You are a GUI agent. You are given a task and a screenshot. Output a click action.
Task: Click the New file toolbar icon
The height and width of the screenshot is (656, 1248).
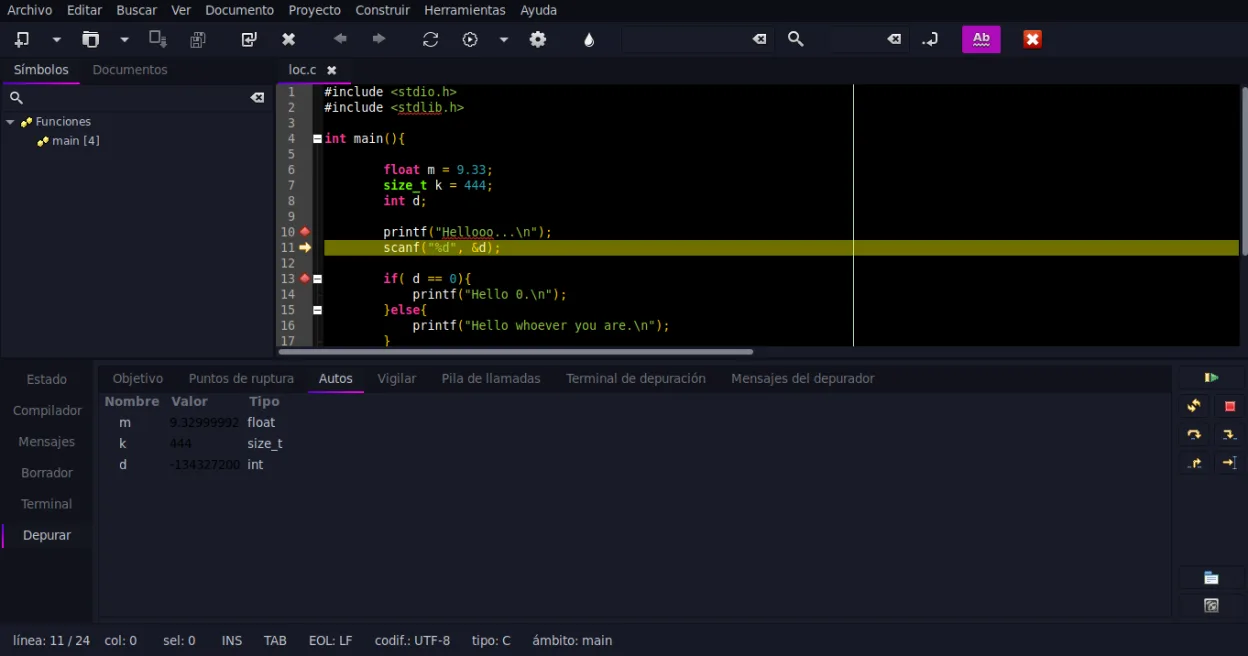(x=22, y=39)
